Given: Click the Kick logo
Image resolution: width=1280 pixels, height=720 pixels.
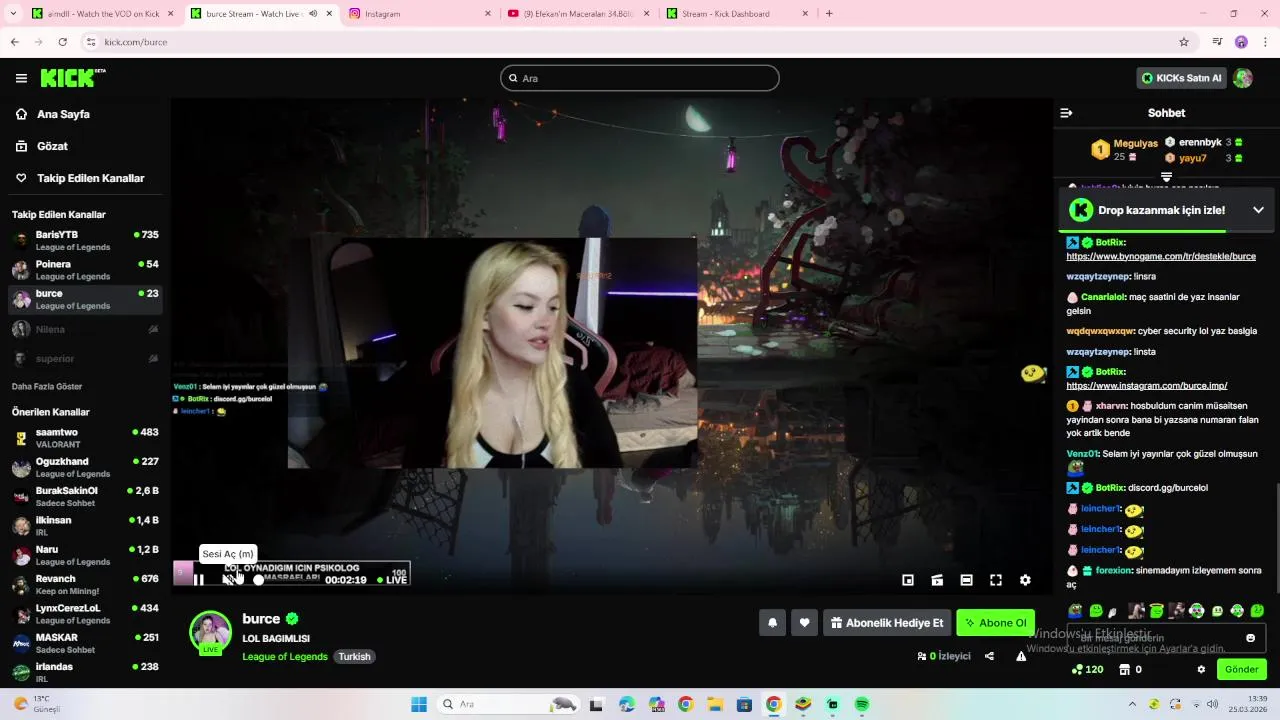Looking at the screenshot, I should pyautogui.click(x=72, y=78).
